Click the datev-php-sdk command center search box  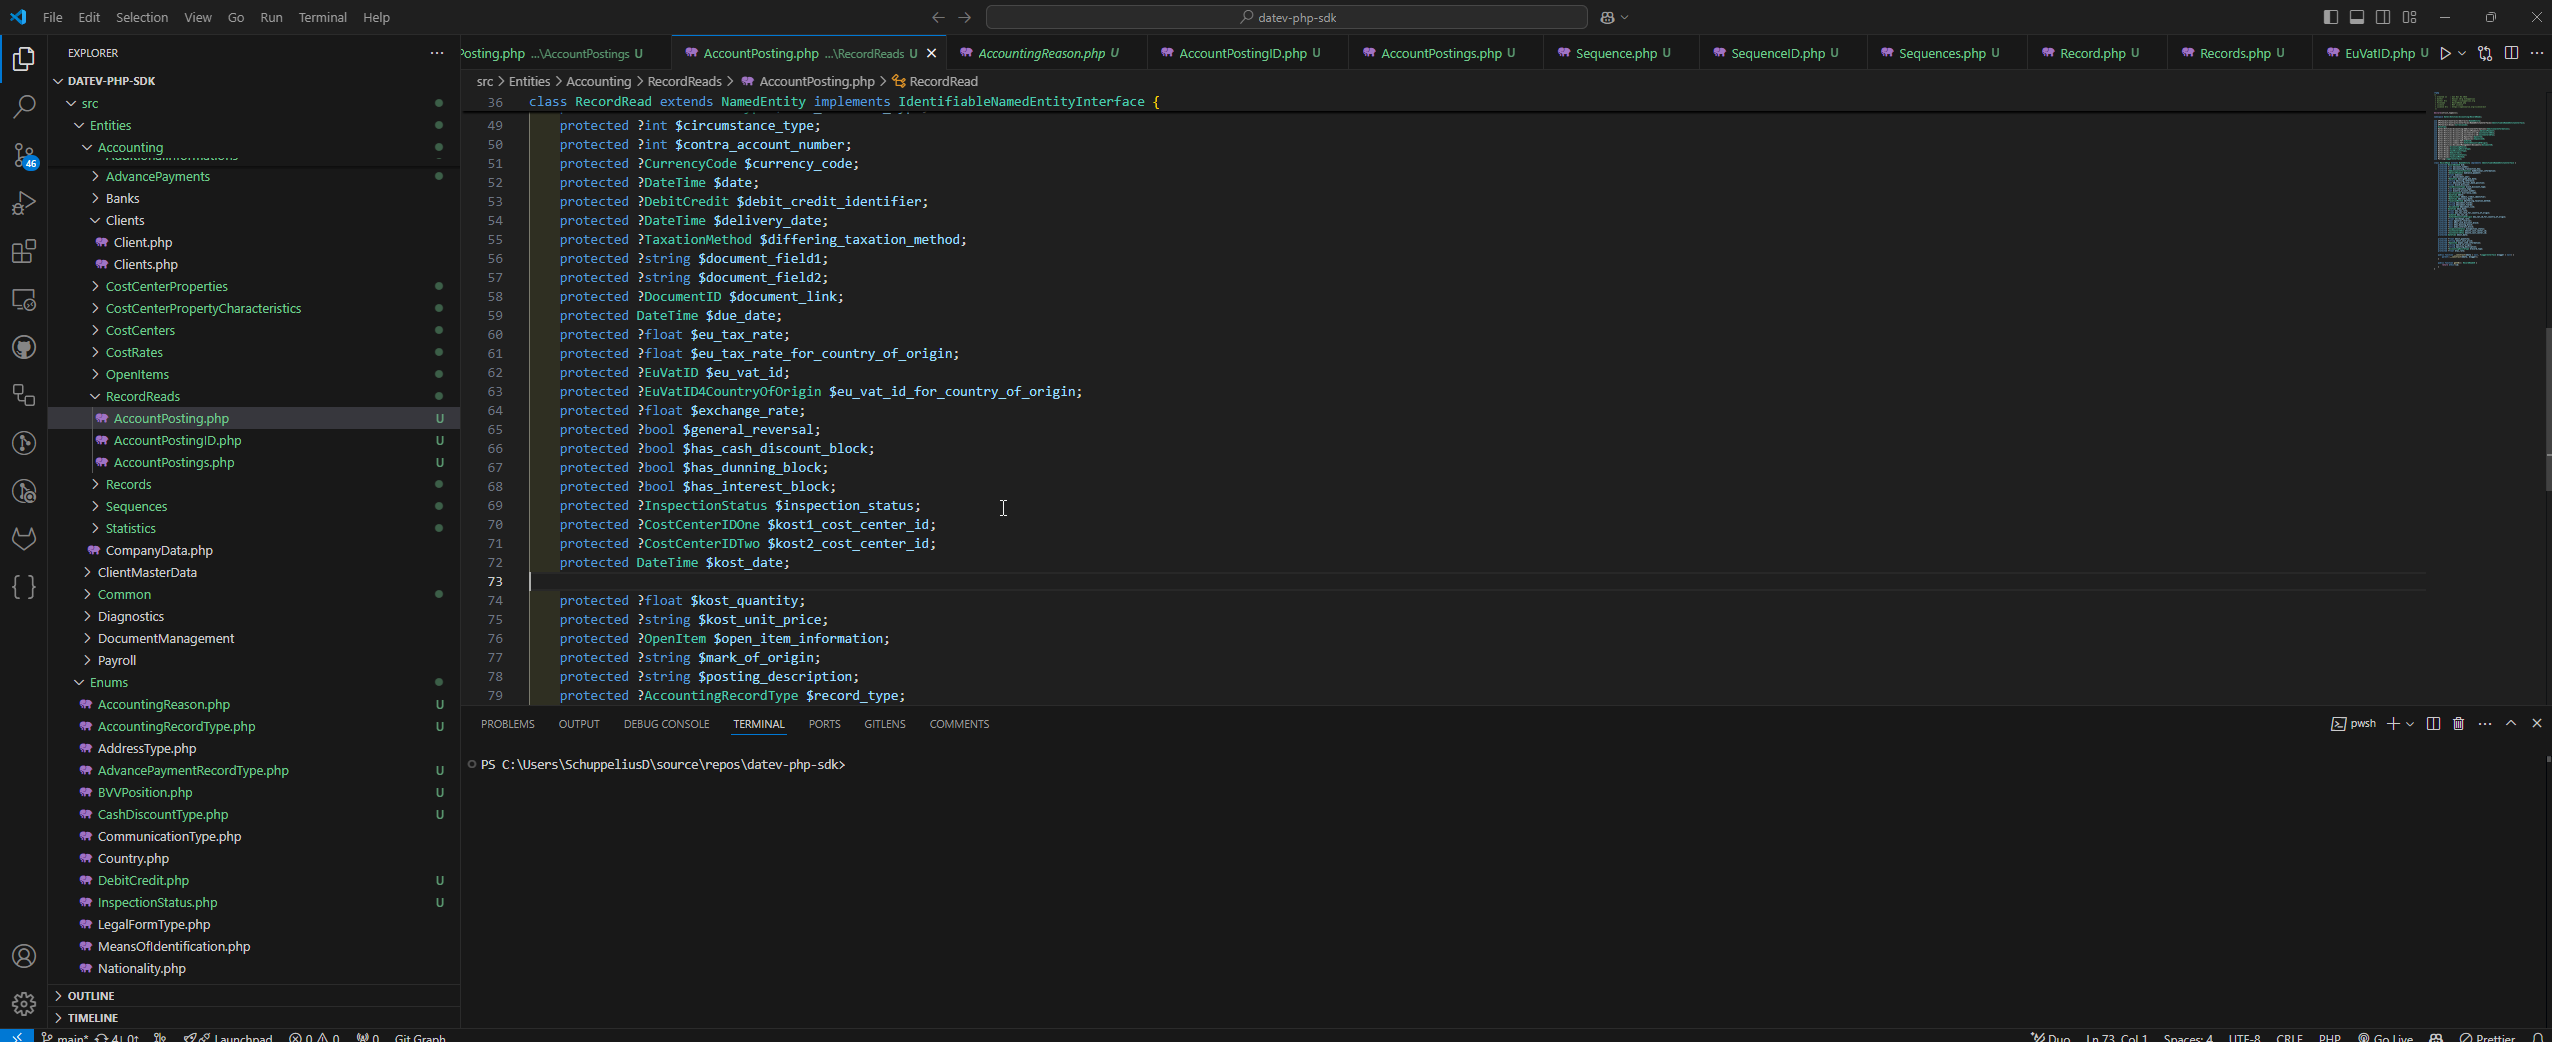point(1286,17)
